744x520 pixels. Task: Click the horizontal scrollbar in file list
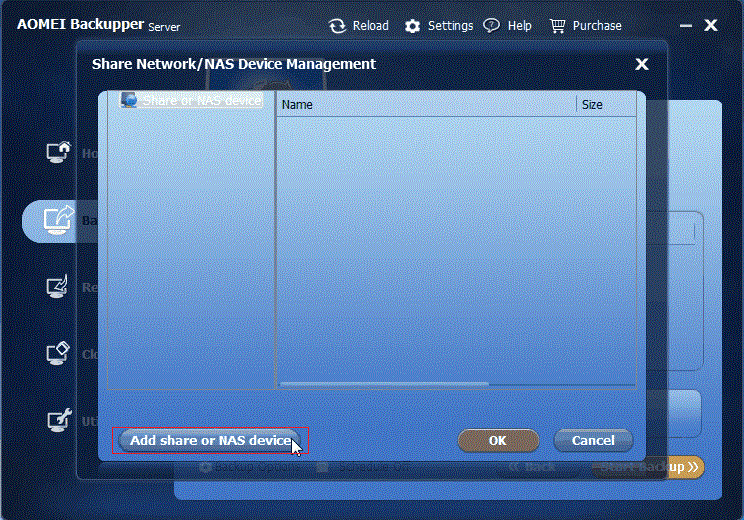[384, 384]
